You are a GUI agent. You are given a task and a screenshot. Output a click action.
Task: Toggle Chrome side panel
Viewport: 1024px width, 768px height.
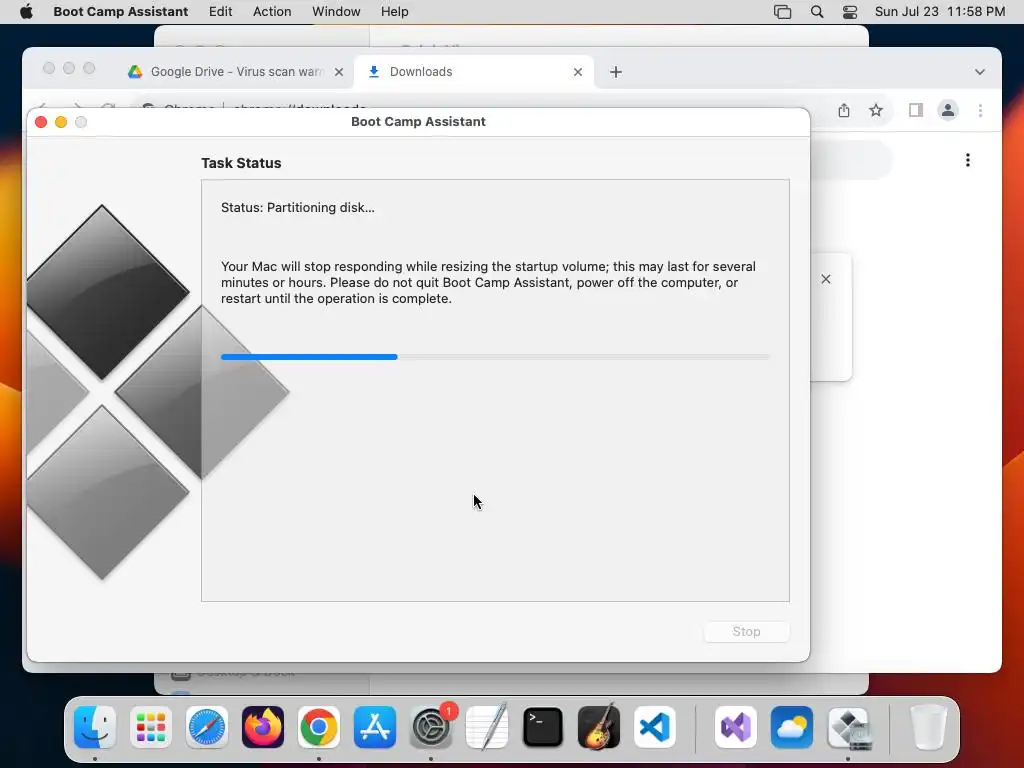916,110
